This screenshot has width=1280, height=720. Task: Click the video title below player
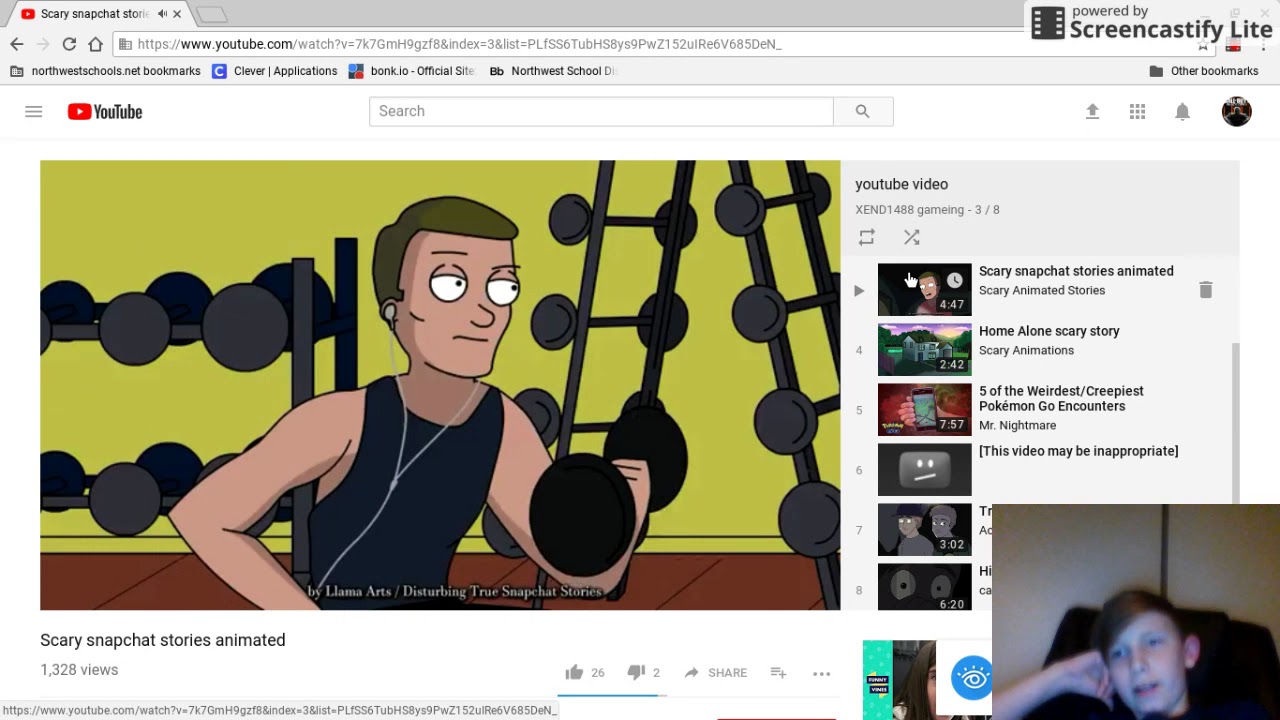[163, 640]
